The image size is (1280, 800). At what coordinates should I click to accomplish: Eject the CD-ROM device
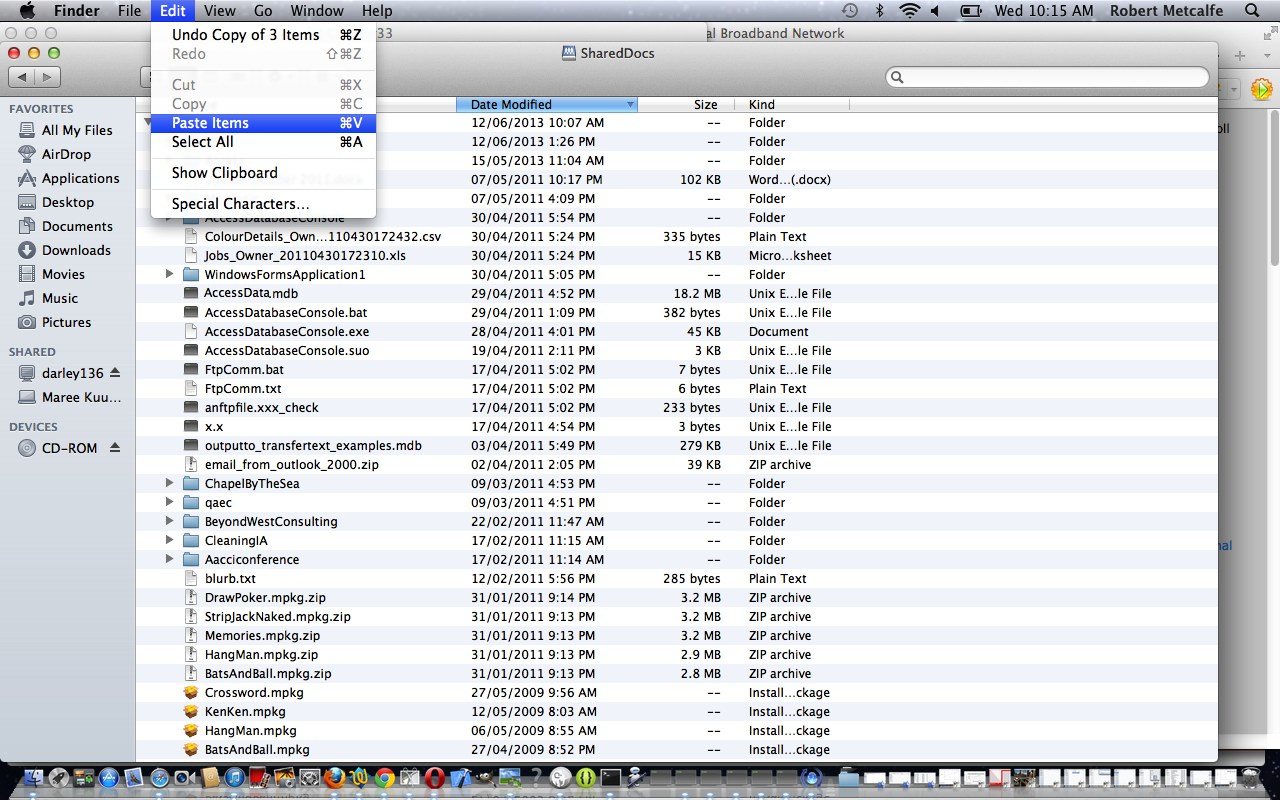(x=115, y=448)
